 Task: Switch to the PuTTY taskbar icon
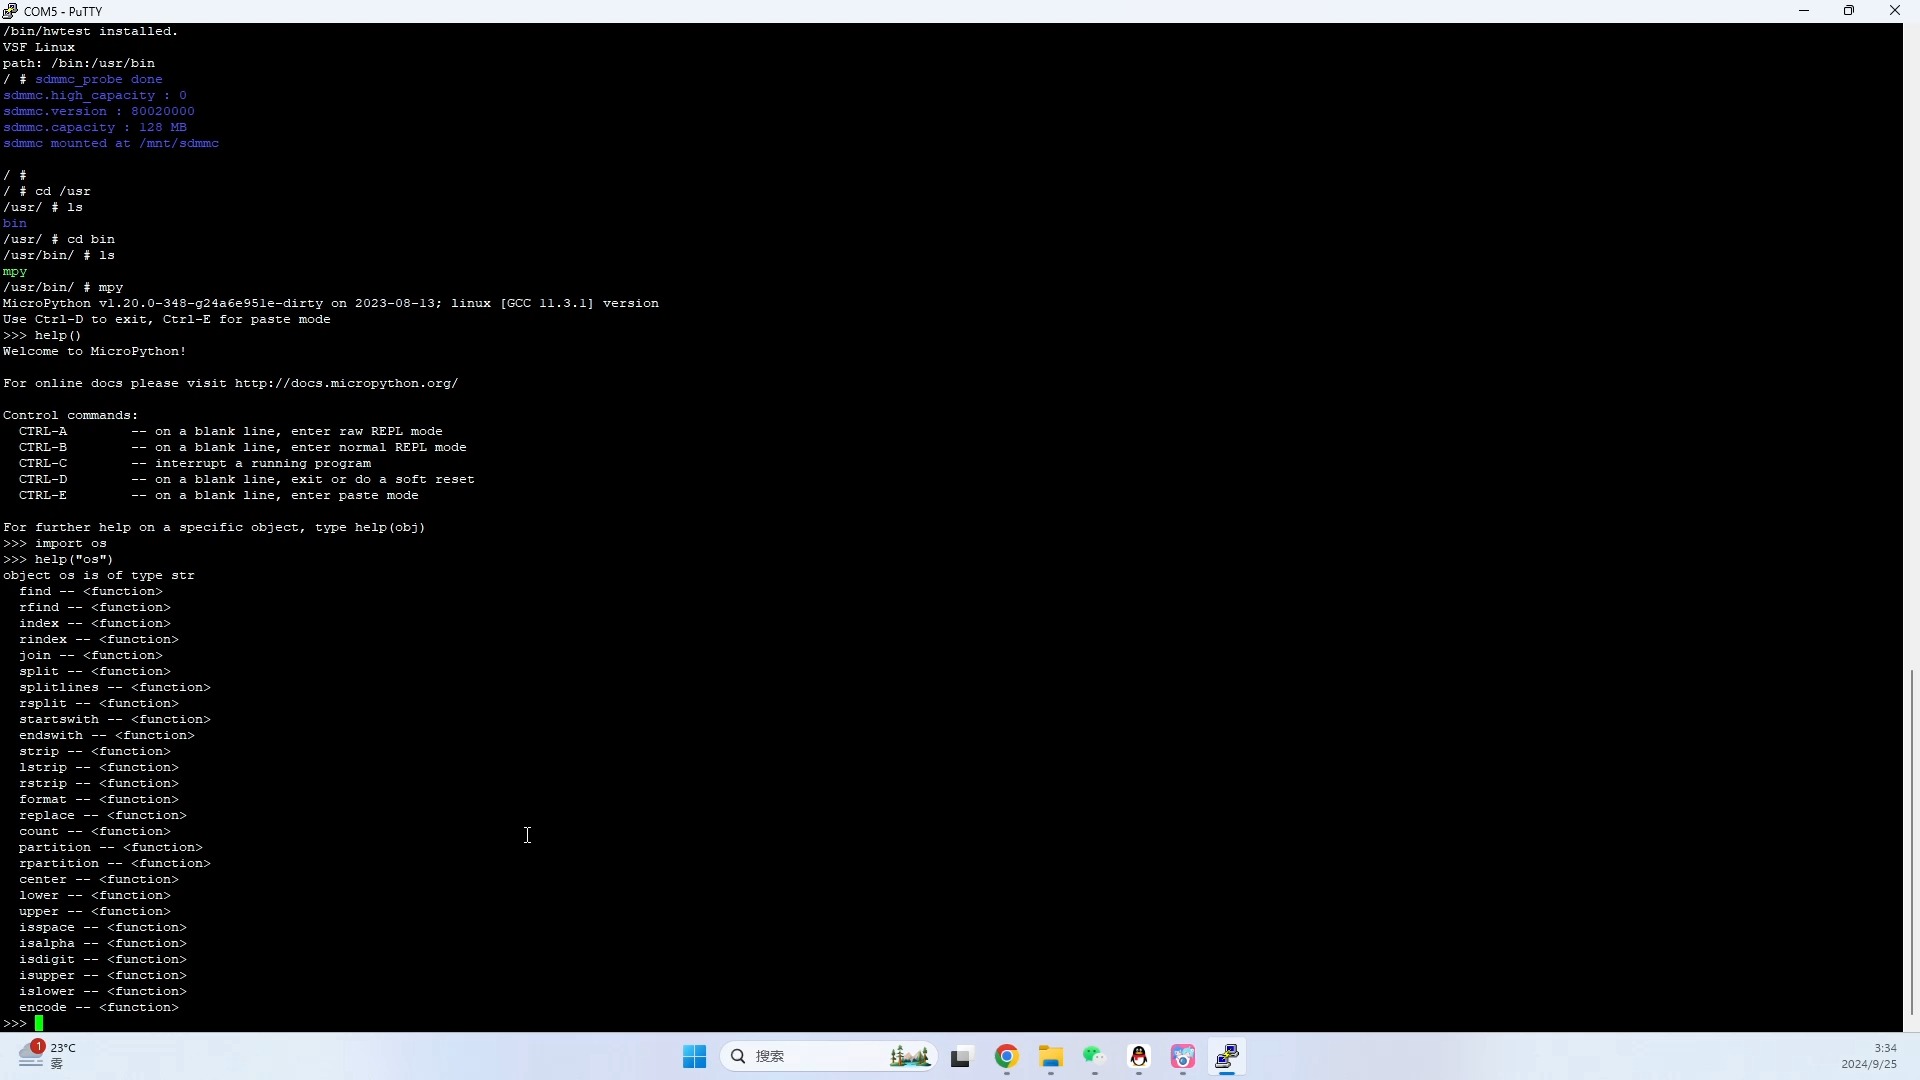(1227, 1057)
